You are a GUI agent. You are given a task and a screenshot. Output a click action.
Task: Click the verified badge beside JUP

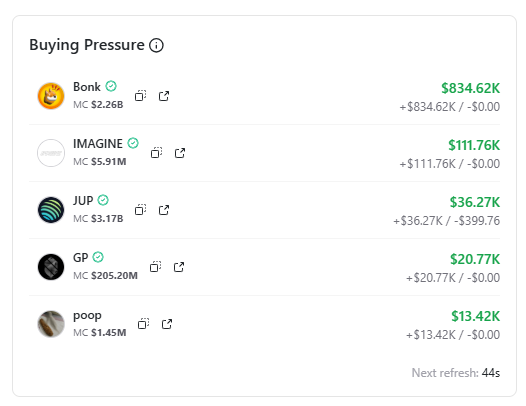103,200
